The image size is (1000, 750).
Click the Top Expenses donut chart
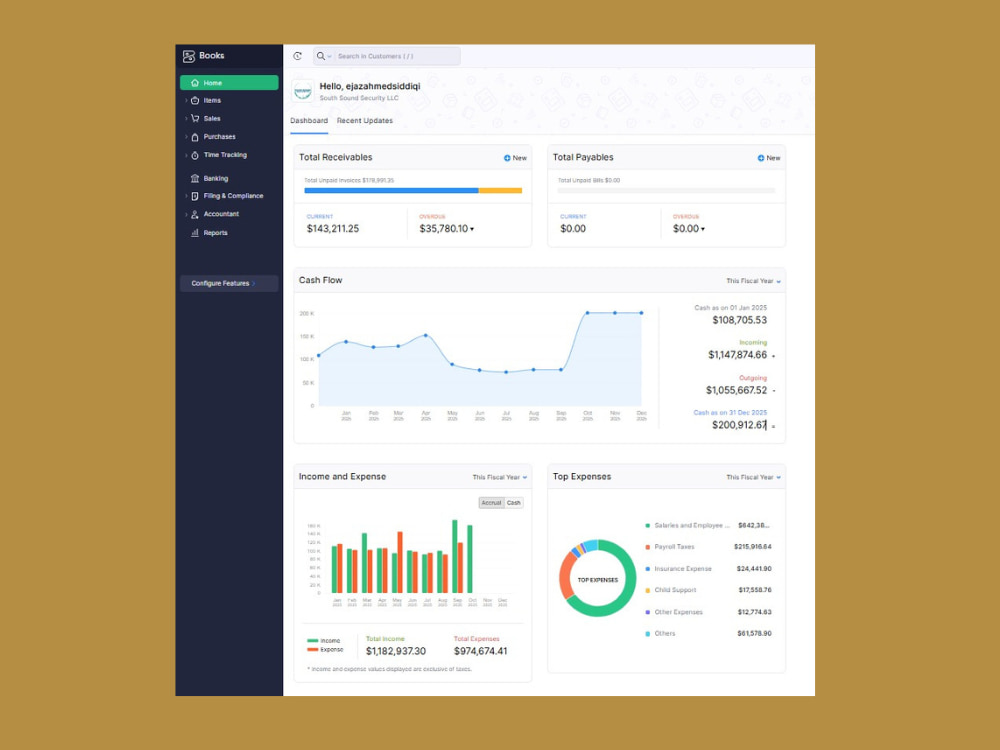(598, 578)
